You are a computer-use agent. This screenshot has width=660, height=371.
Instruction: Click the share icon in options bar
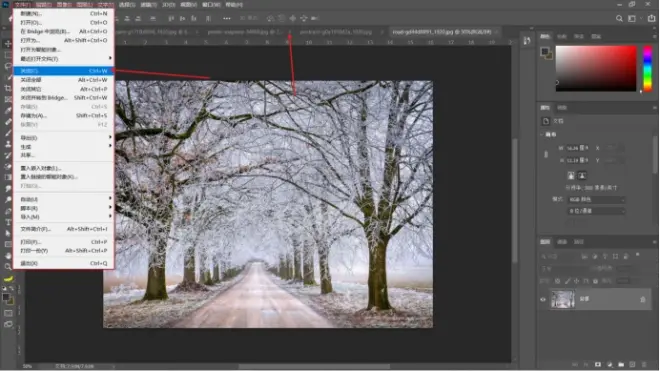651,19
